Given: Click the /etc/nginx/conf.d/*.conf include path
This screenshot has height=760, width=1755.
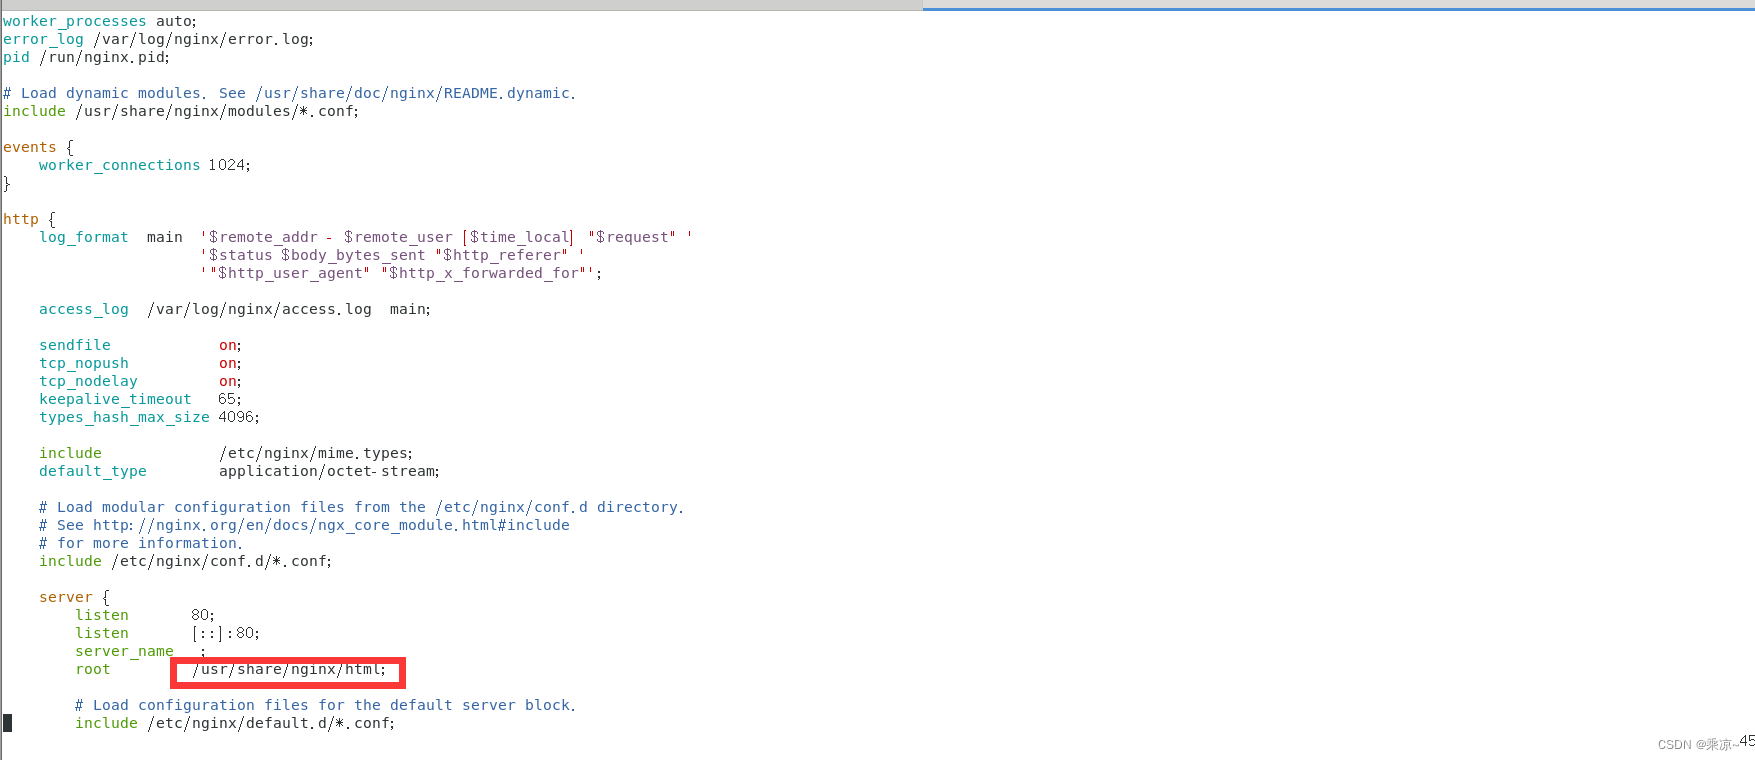Looking at the screenshot, I should (219, 561).
